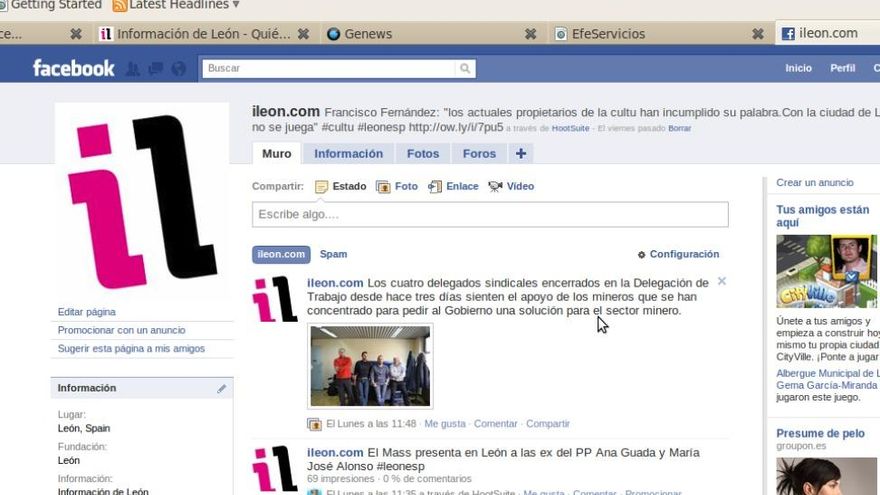Click the Latest Headlines RSS icon
The width and height of the screenshot is (880, 495).
point(120,5)
